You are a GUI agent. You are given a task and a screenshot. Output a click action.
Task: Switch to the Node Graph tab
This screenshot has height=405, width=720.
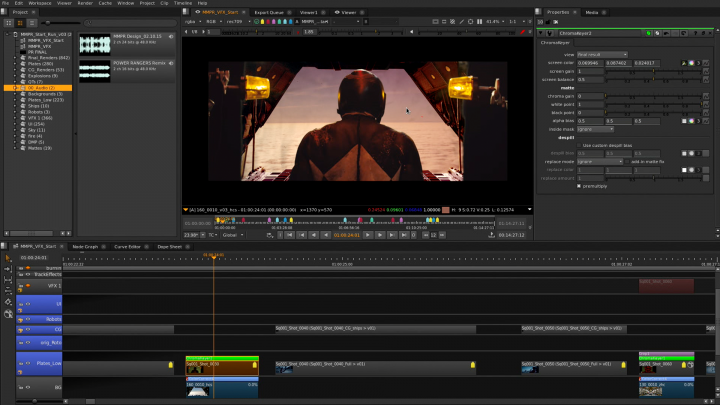pyautogui.click(x=85, y=247)
